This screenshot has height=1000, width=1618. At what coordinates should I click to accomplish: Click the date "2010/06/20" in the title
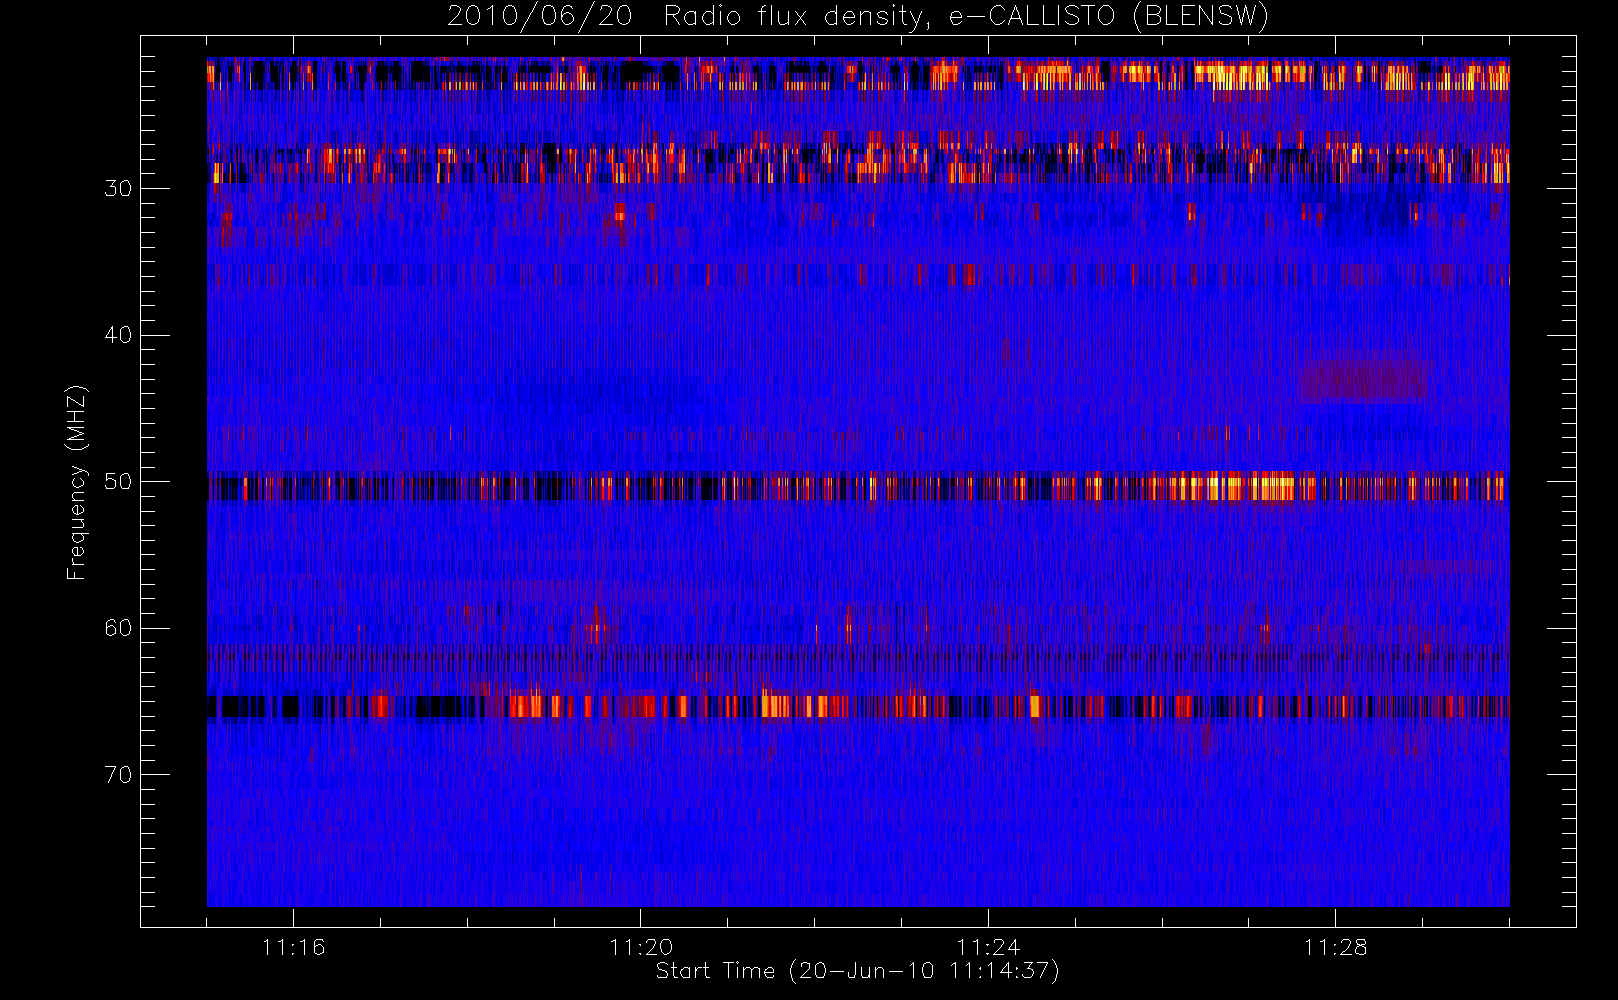(x=540, y=17)
